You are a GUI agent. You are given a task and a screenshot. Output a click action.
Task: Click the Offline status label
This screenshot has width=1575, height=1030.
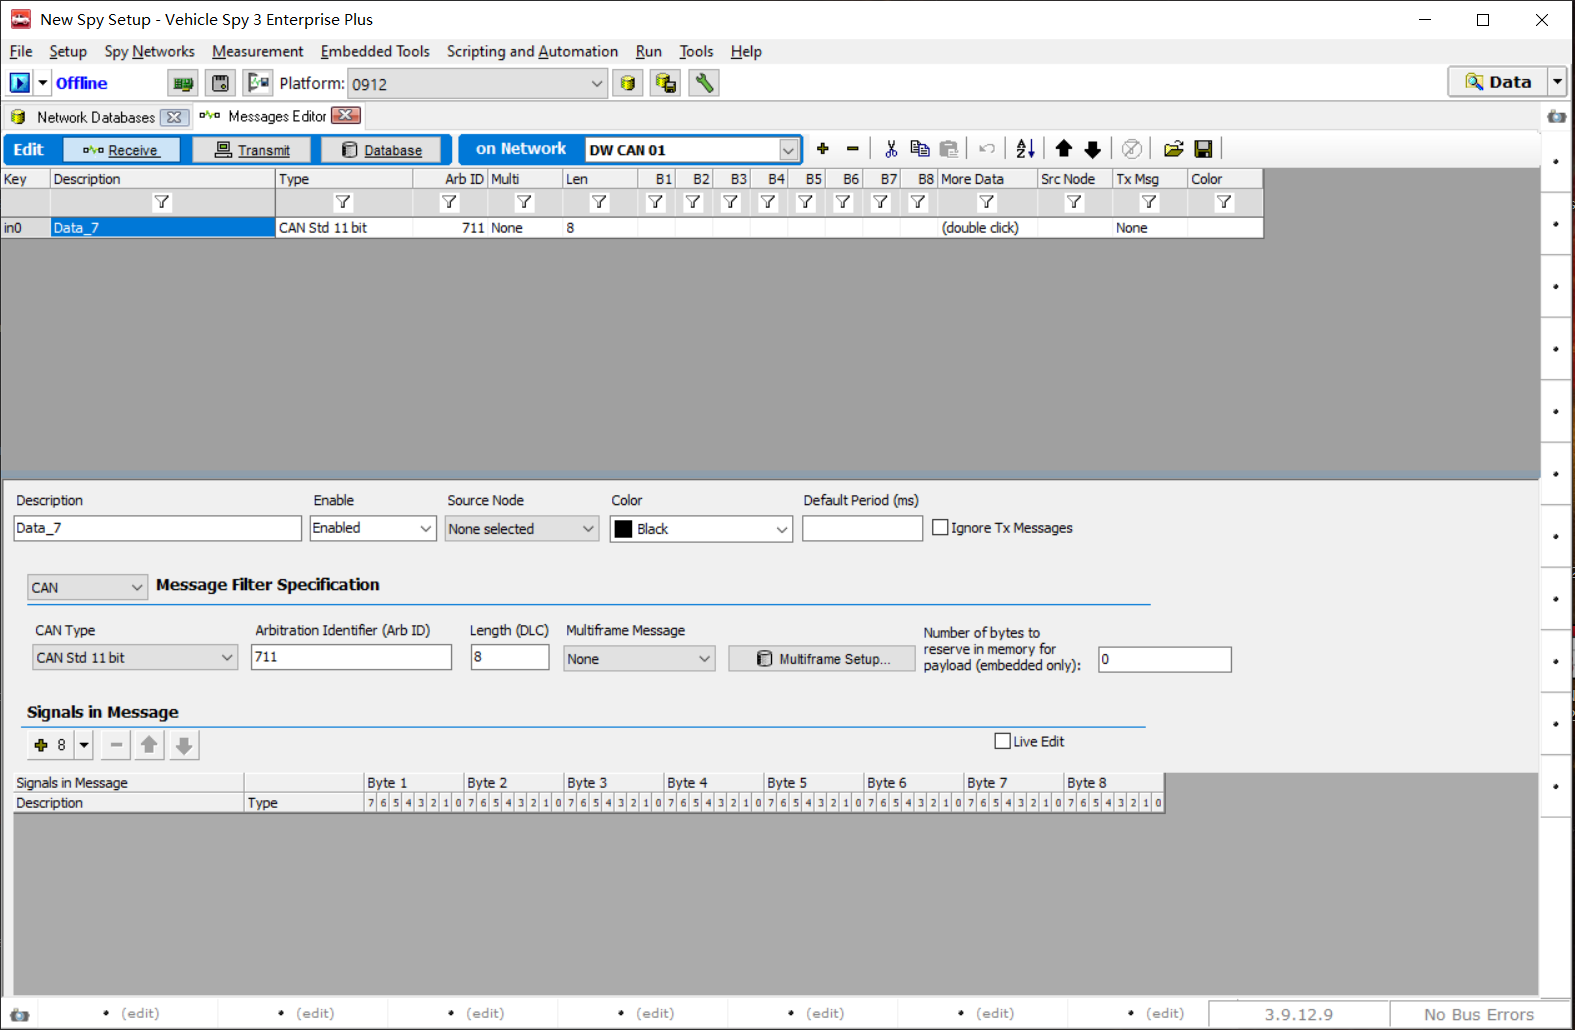[x=81, y=83]
